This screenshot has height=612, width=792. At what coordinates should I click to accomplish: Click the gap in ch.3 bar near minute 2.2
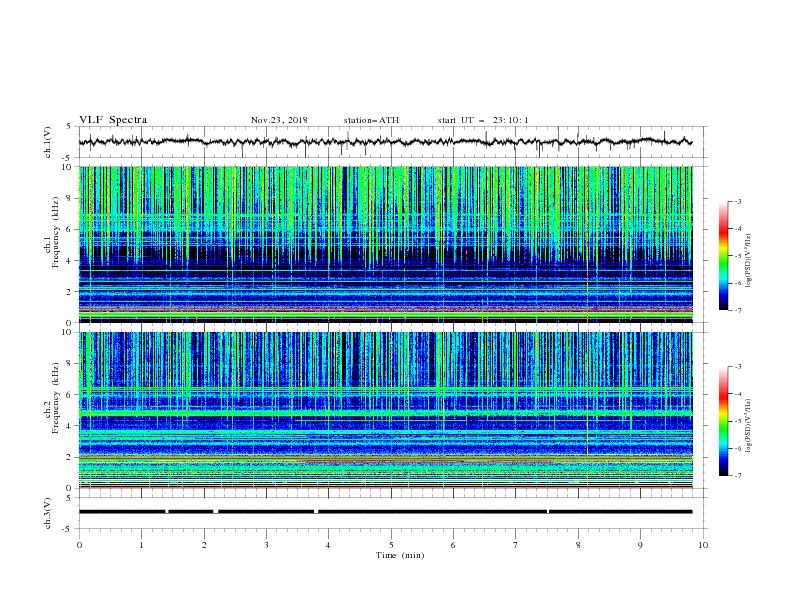[x=216, y=512]
